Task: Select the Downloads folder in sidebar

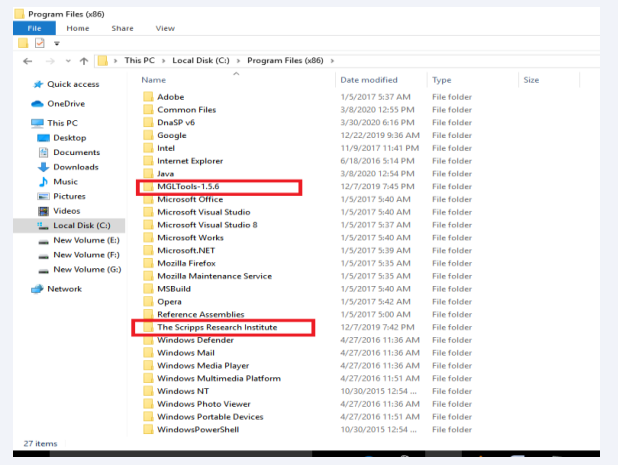Action: tap(75, 167)
